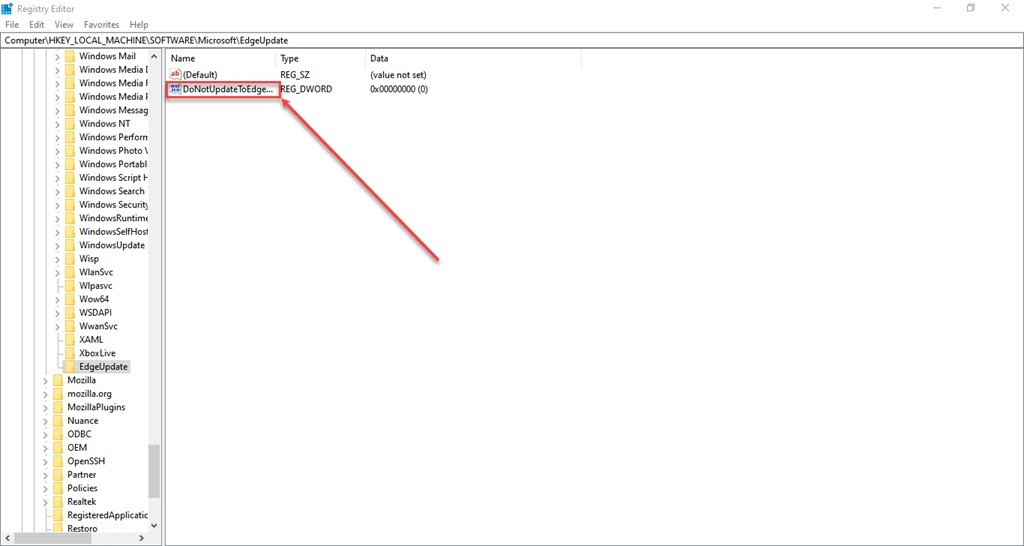1024x546 pixels.
Task: Click the mozilla.org folder icon
Action: coord(58,394)
